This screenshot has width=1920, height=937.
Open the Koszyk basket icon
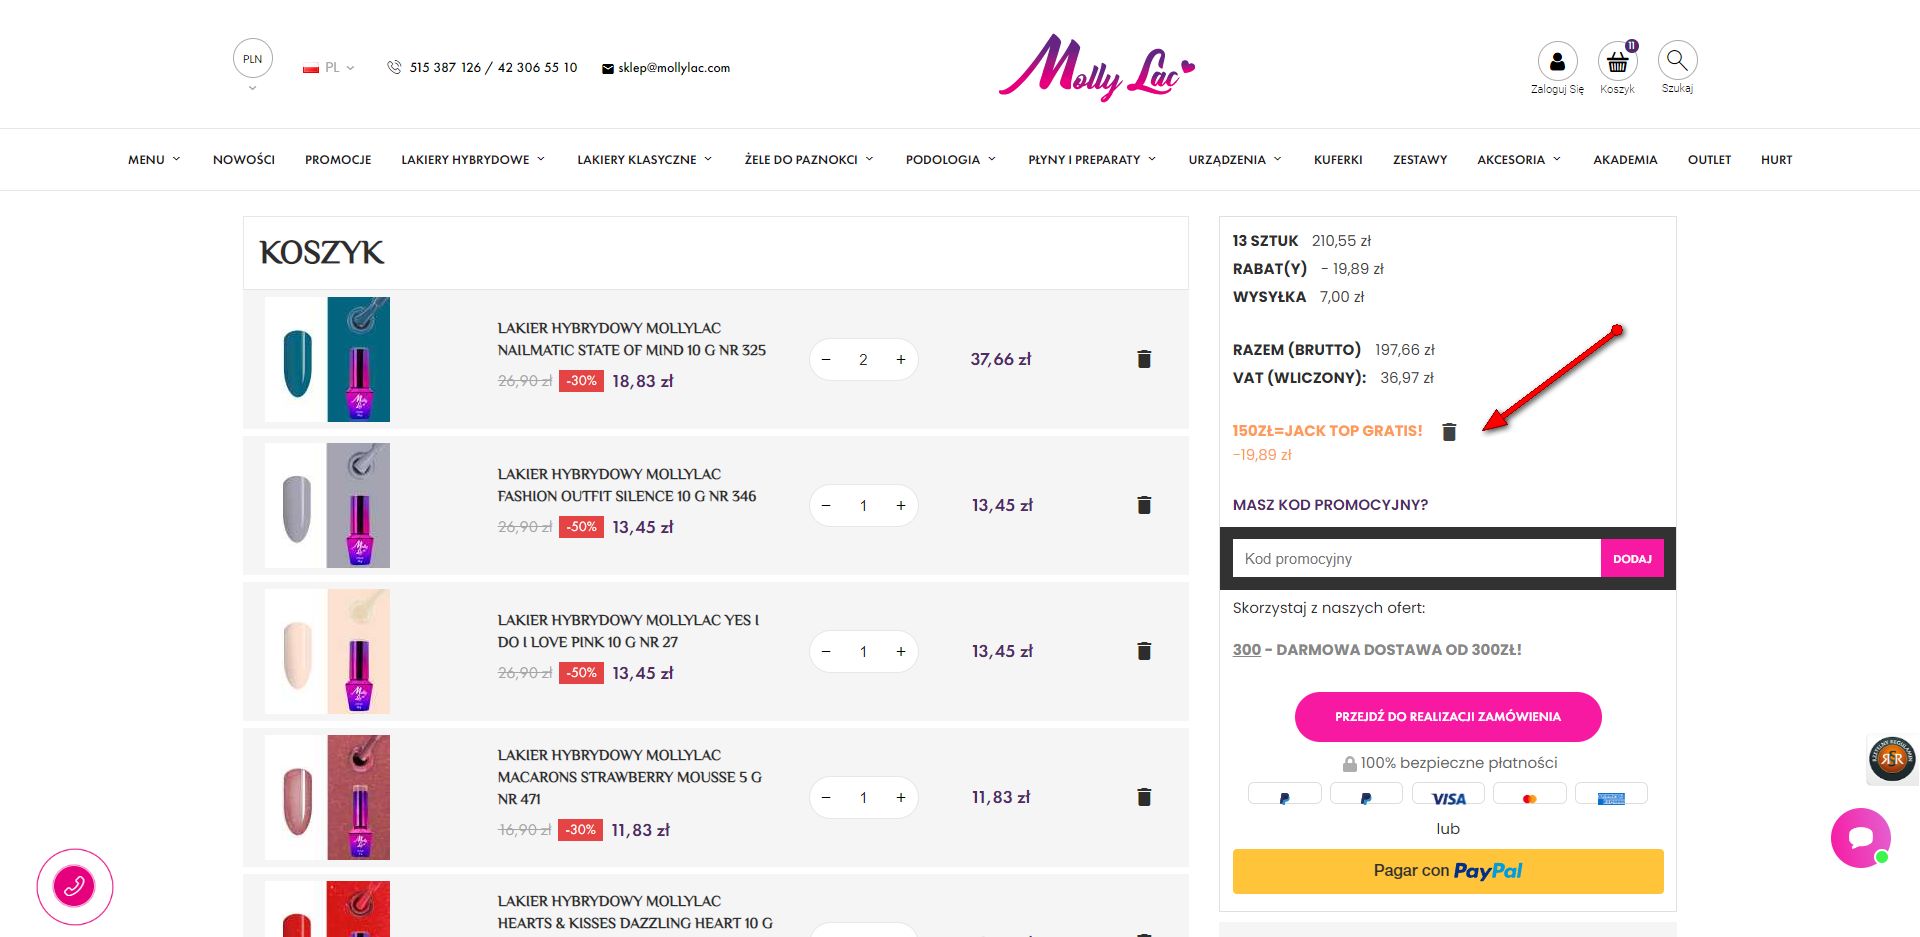1617,62
